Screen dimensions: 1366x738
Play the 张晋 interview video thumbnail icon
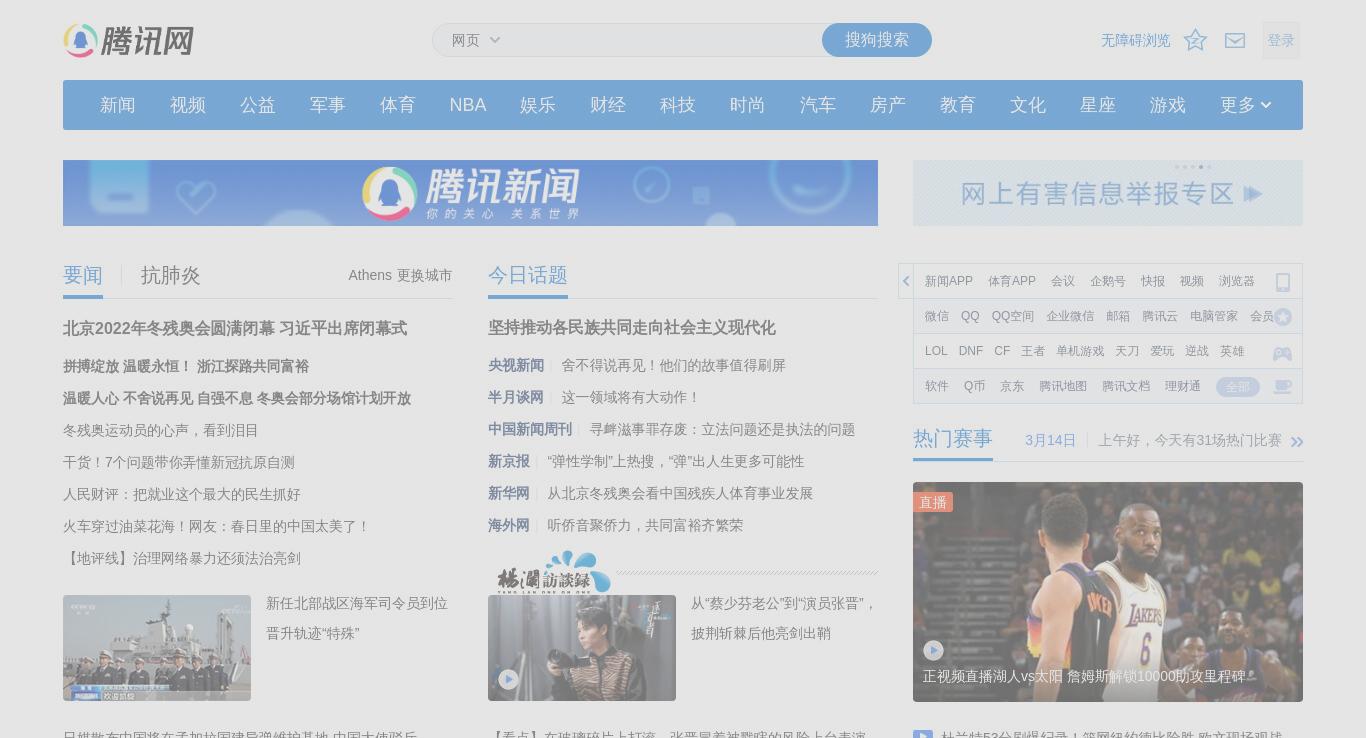pos(508,679)
